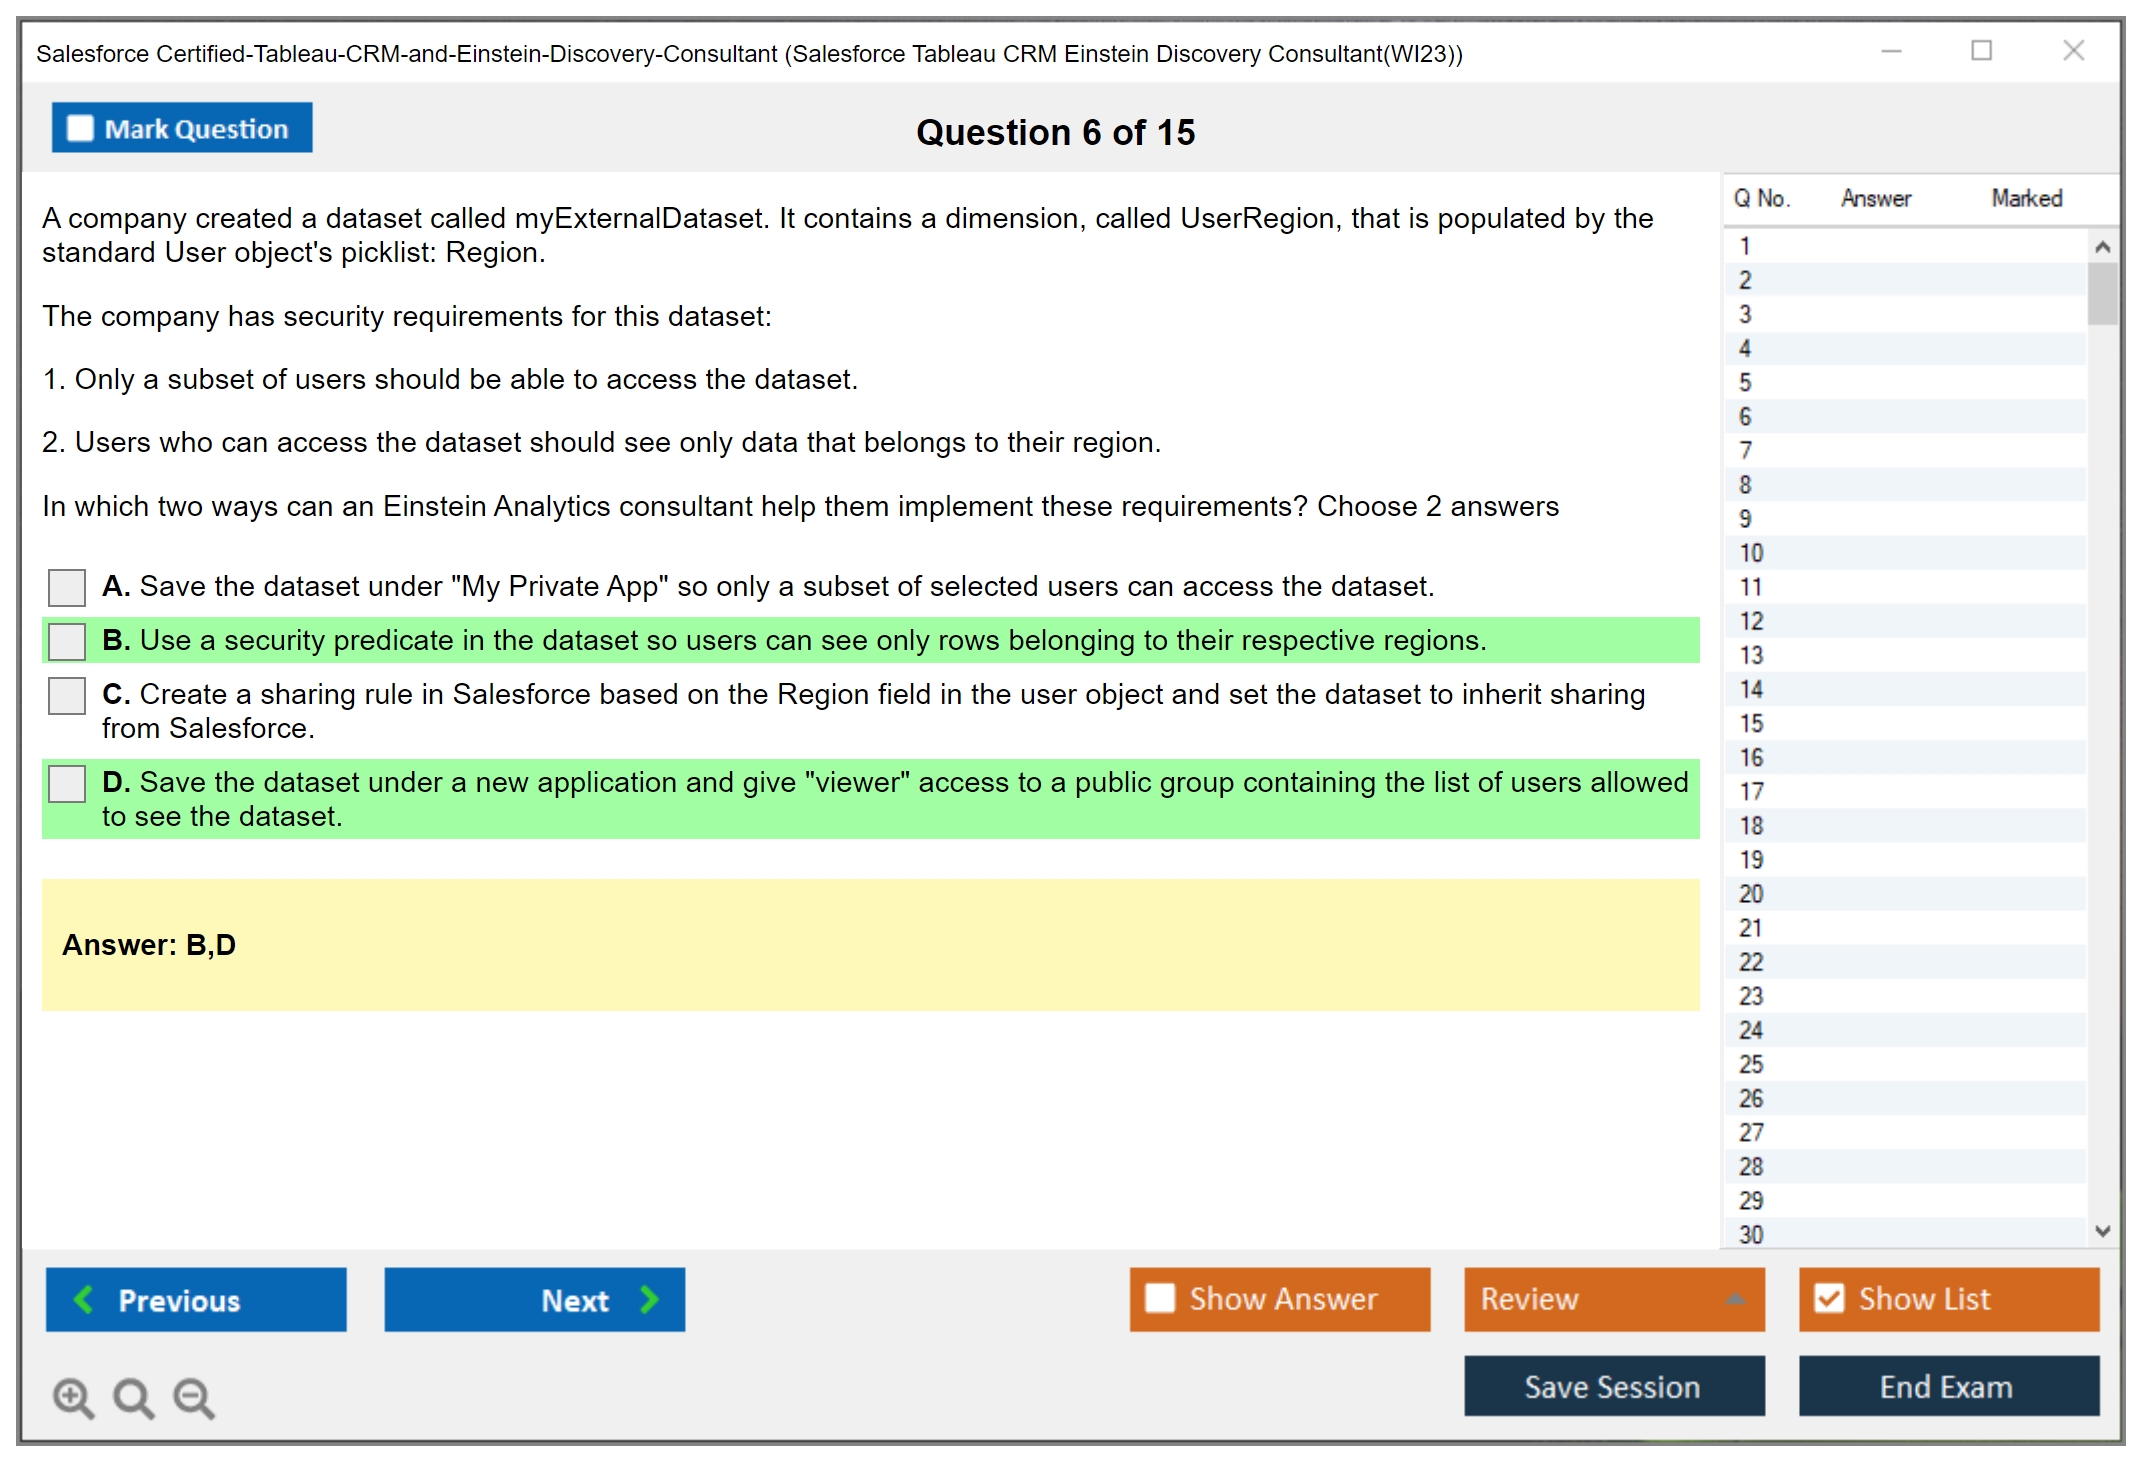This screenshot has width=2150, height=1470.
Task: Tick answer option D checkbox
Action: [67, 783]
